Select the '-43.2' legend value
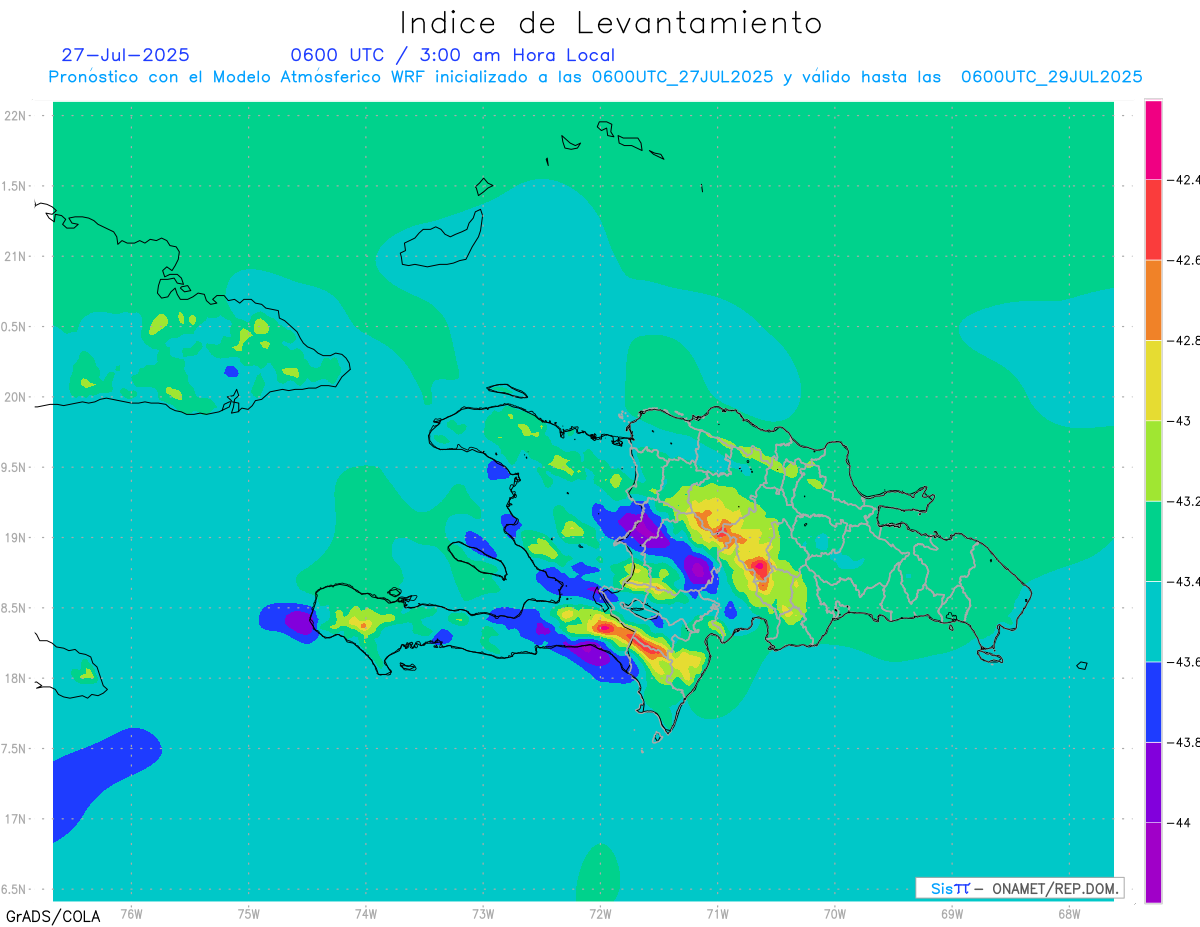This screenshot has height=927, width=1200. tap(1184, 501)
